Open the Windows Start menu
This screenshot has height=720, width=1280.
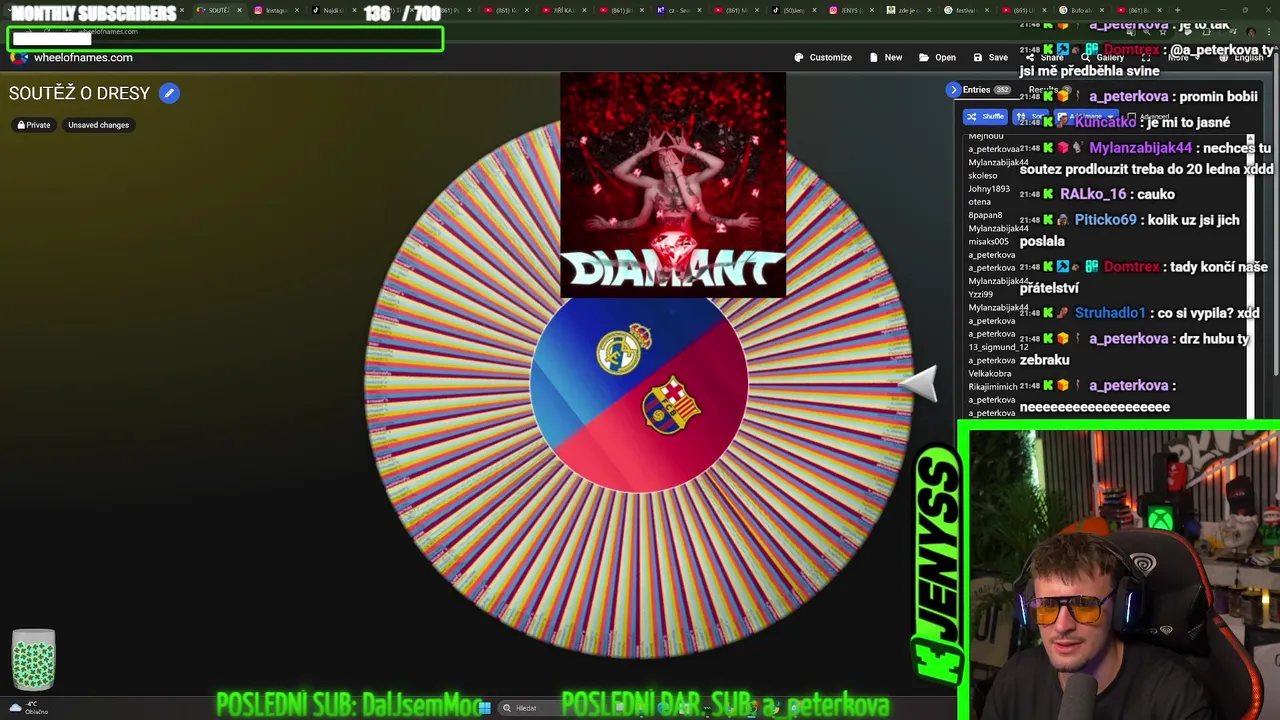(485, 707)
